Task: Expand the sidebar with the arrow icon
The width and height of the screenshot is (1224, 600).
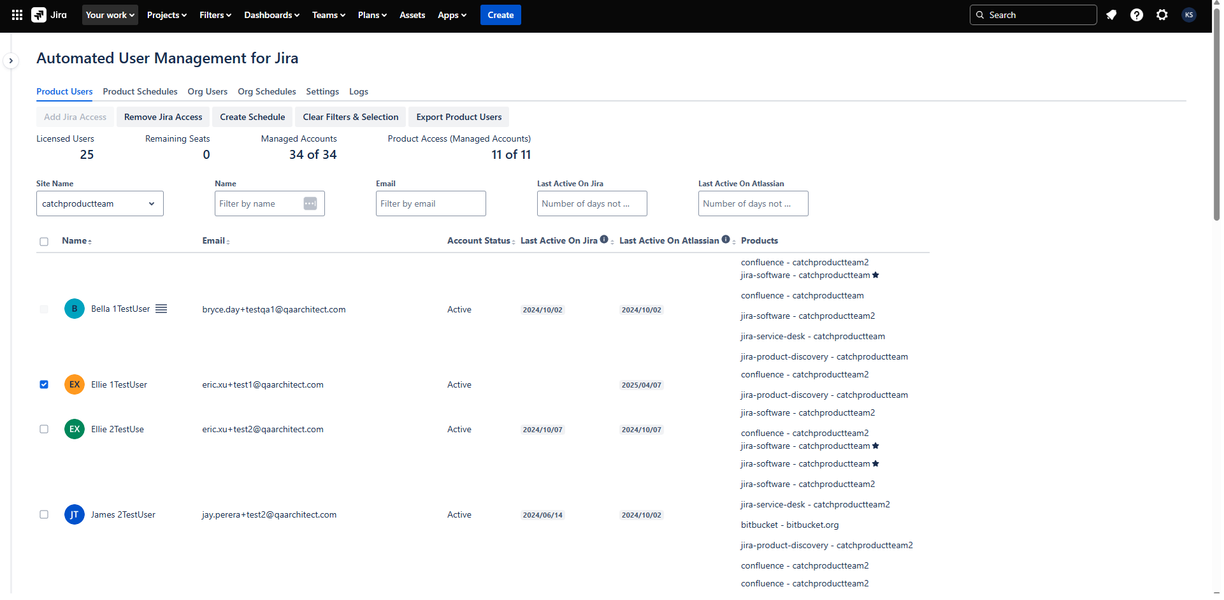Action: [11, 61]
